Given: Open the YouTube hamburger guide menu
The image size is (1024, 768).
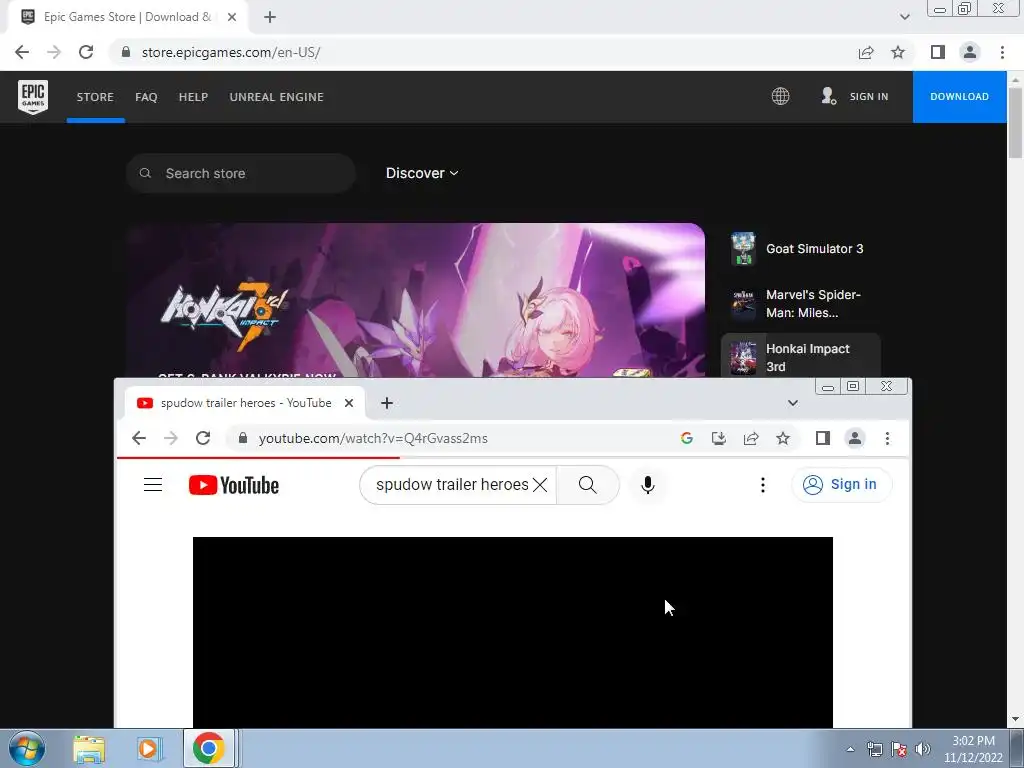Looking at the screenshot, I should (x=153, y=485).
